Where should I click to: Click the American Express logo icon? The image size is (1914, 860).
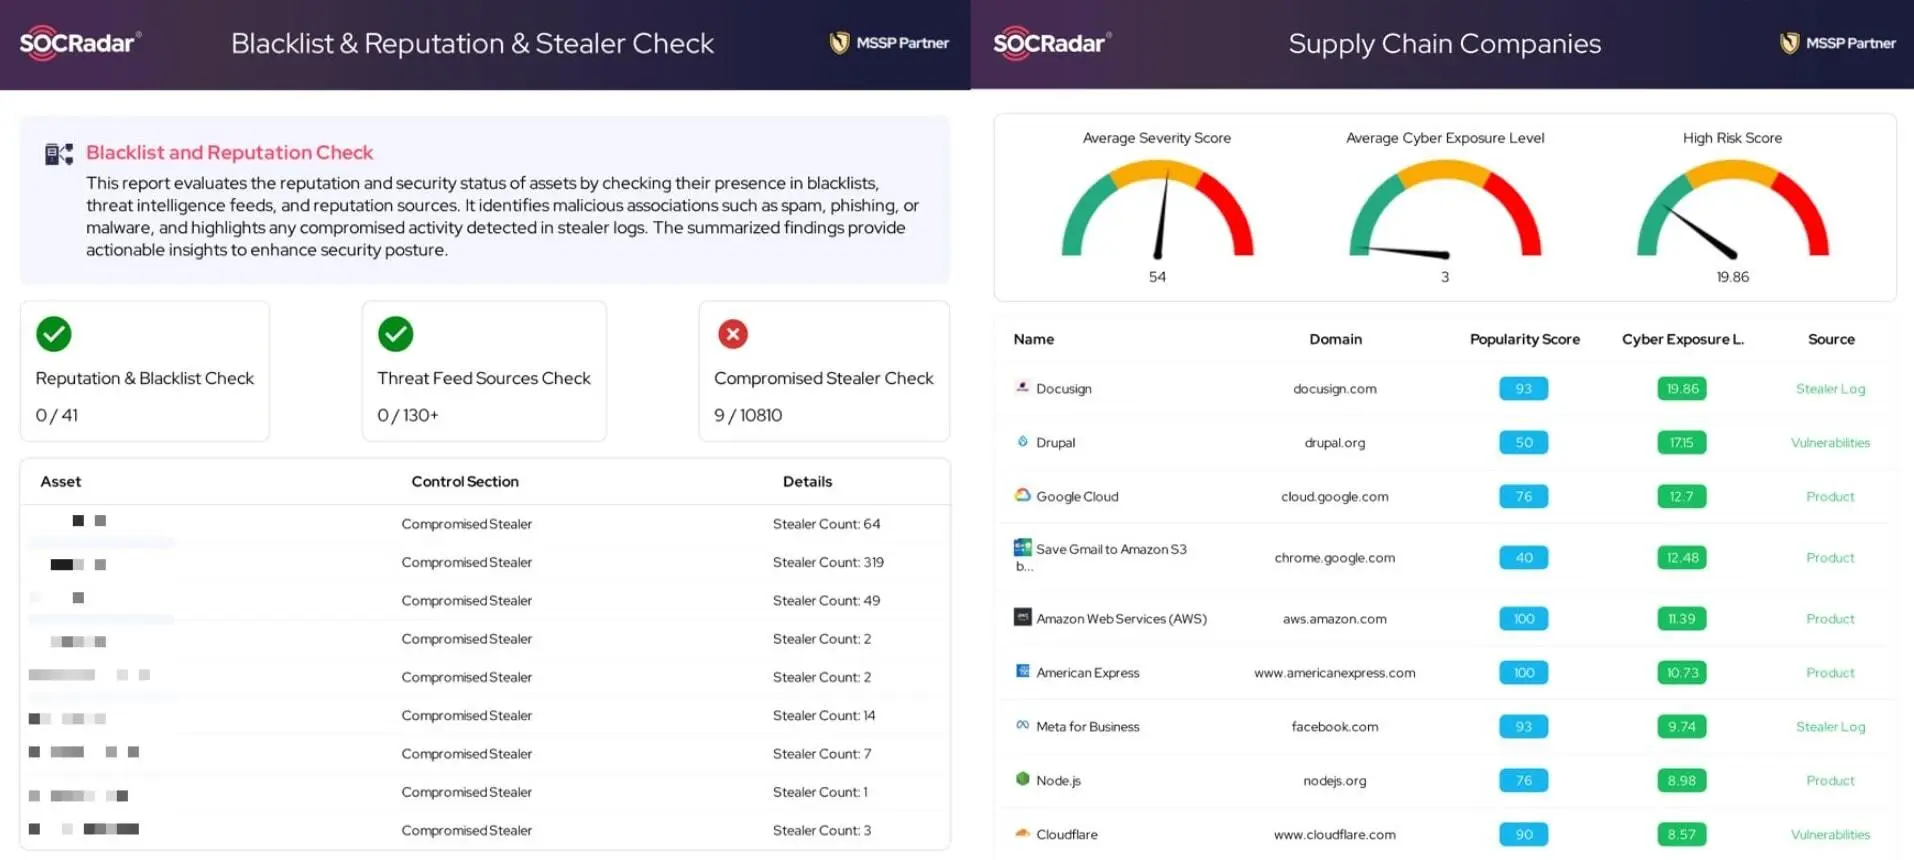[x=1022, y=671]
